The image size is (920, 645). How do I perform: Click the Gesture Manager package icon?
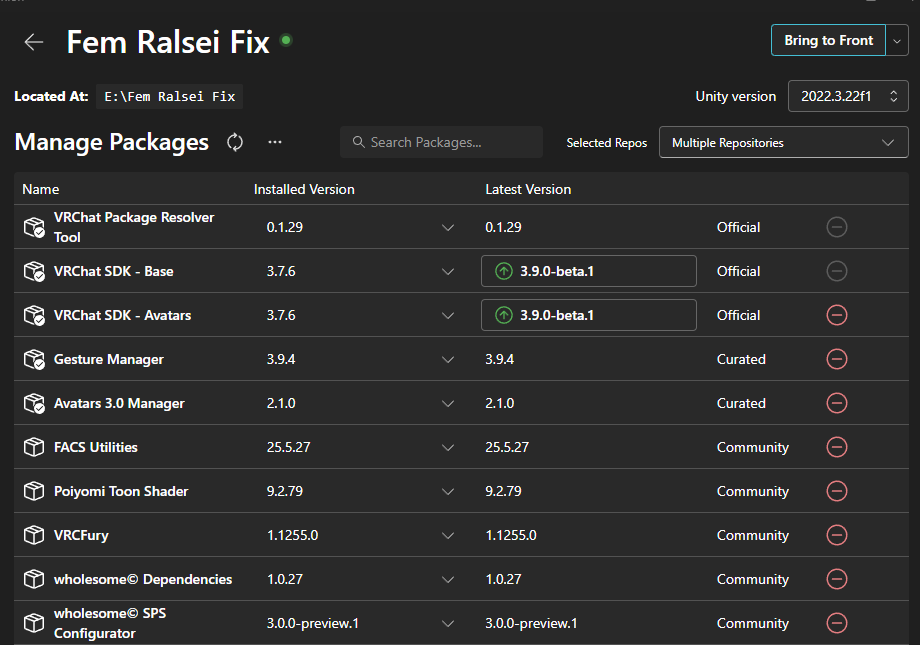pos(34,359)
